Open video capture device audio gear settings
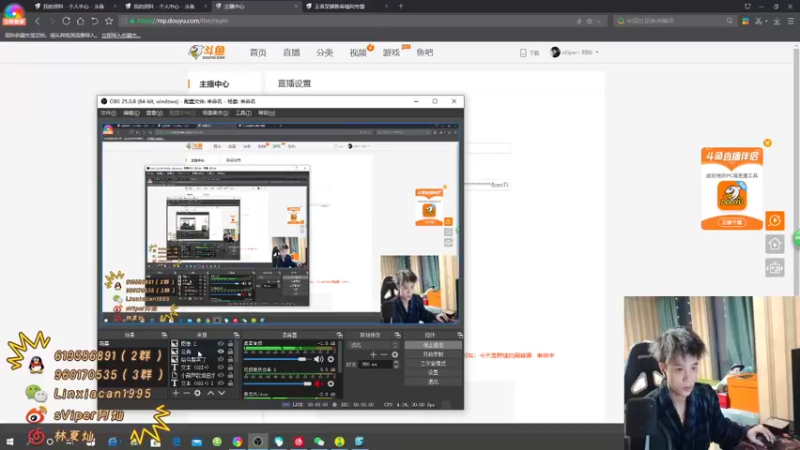The height and width of the screenshot is (450, 800). [331, 384]
